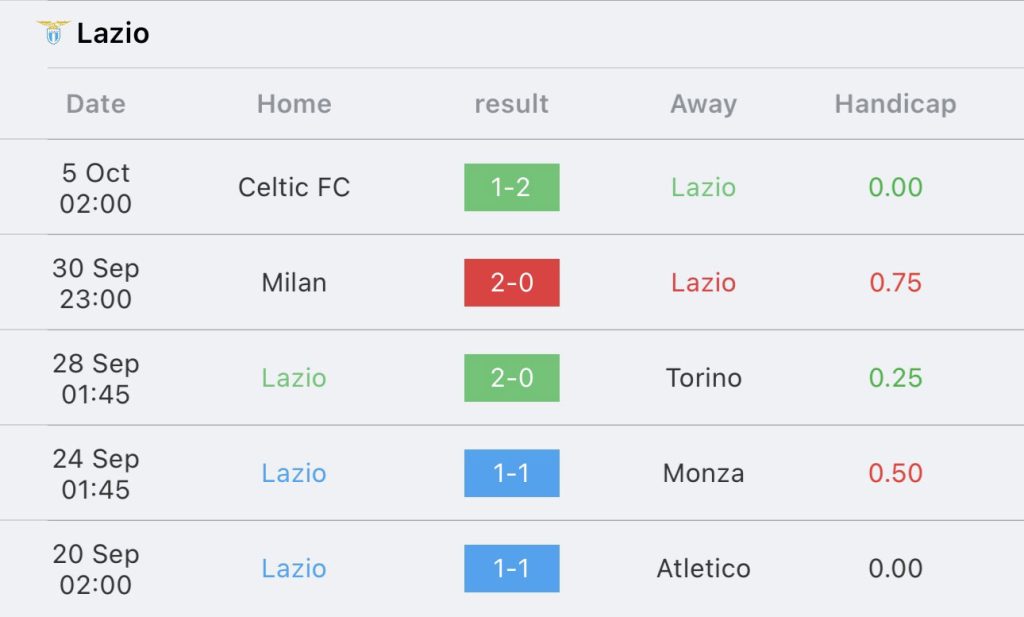Select the Home column header
The width and height of the screenshot is (1024, 617).
294,104
